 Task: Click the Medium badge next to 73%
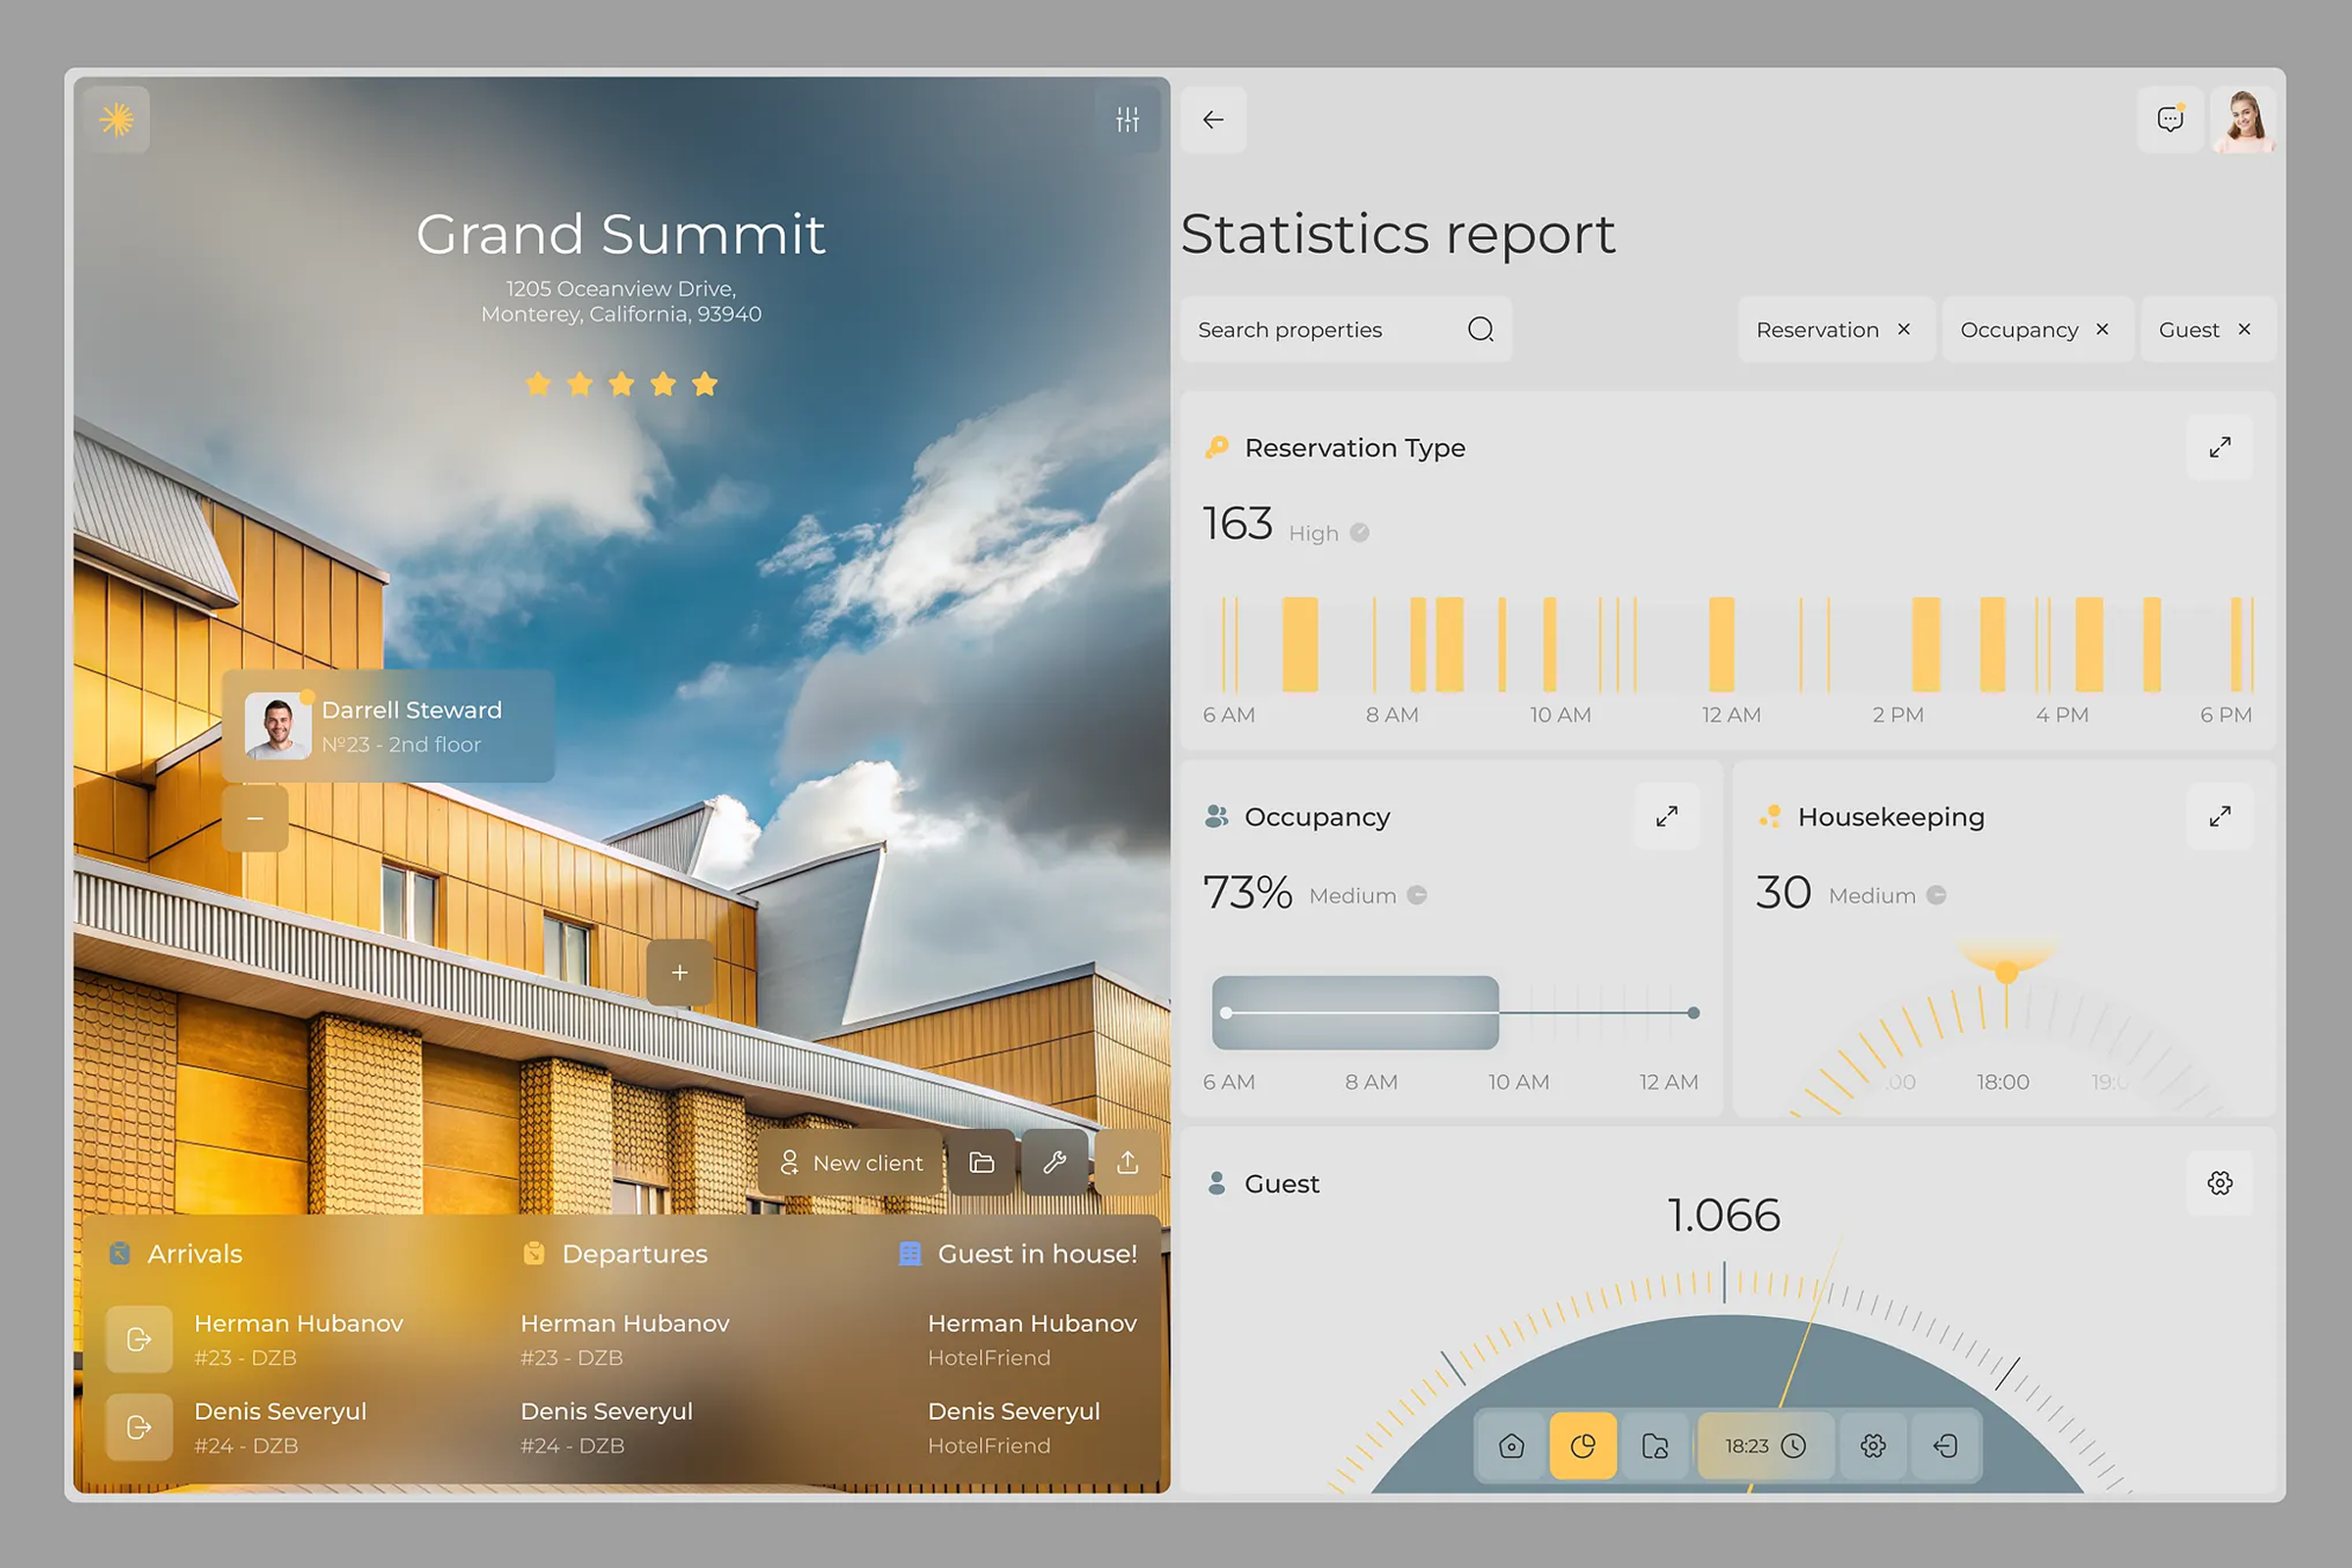tap(1367, 896)
